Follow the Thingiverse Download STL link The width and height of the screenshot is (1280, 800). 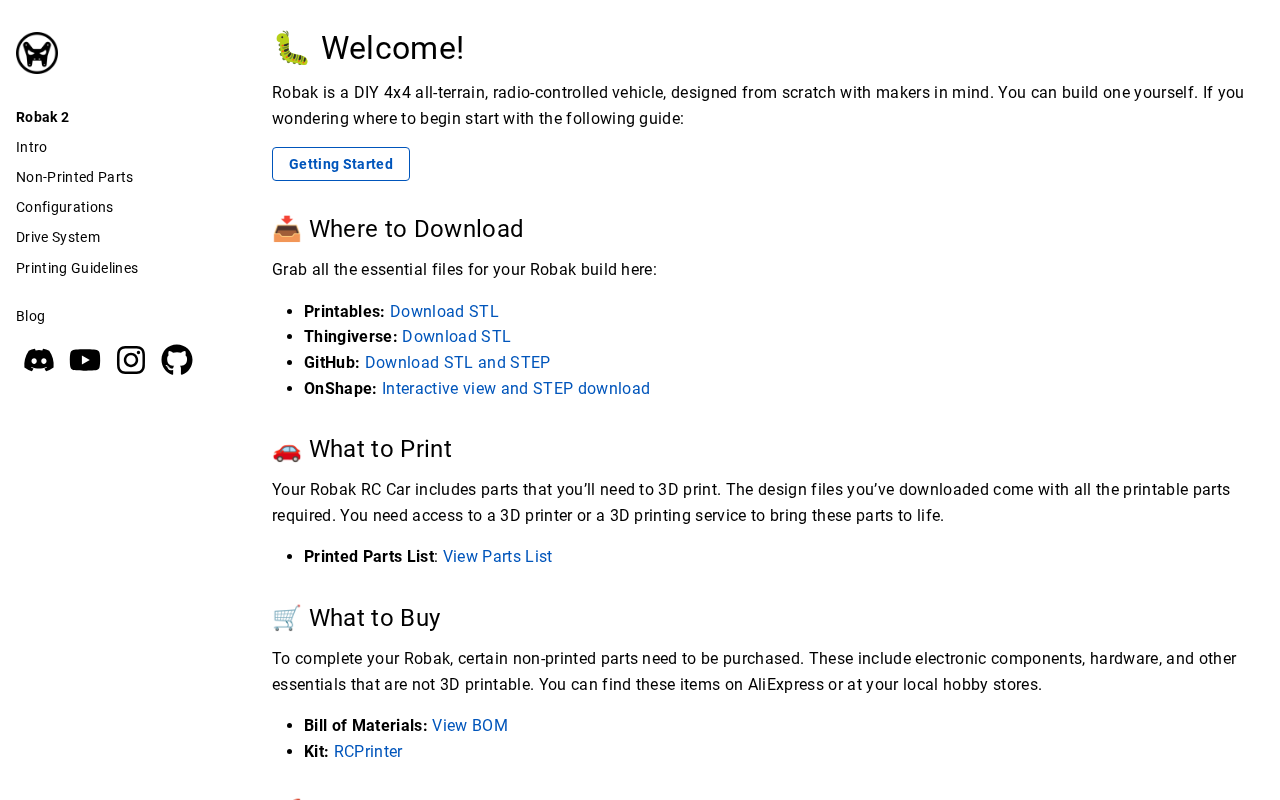pos(456,337)
